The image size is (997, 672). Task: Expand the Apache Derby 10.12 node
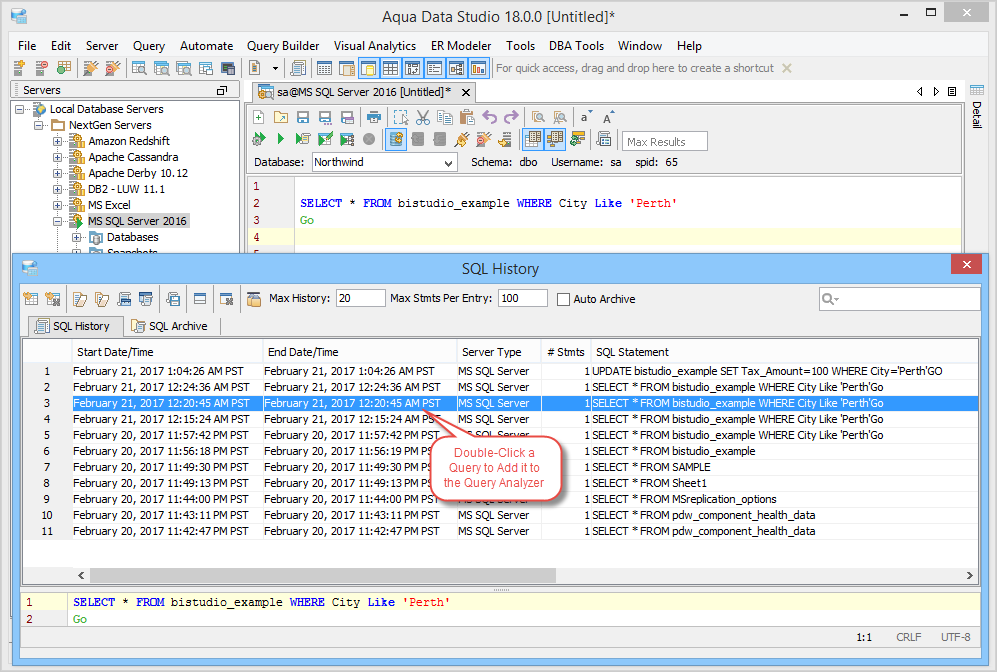tap(57, 173)
